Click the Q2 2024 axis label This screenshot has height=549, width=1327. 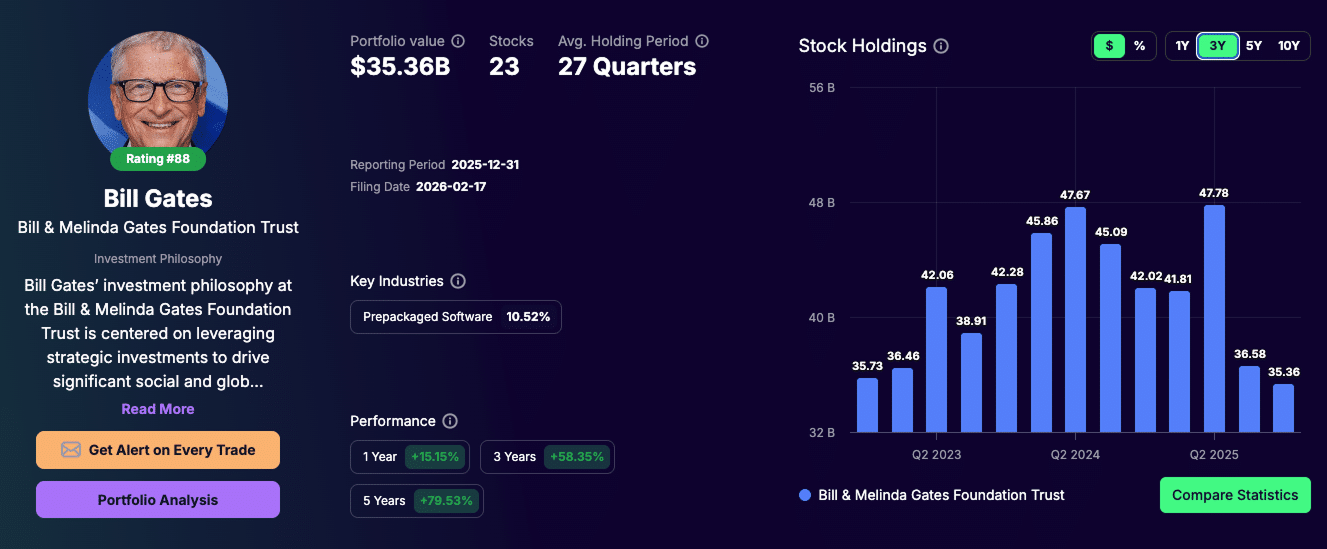pos(1075,455)
